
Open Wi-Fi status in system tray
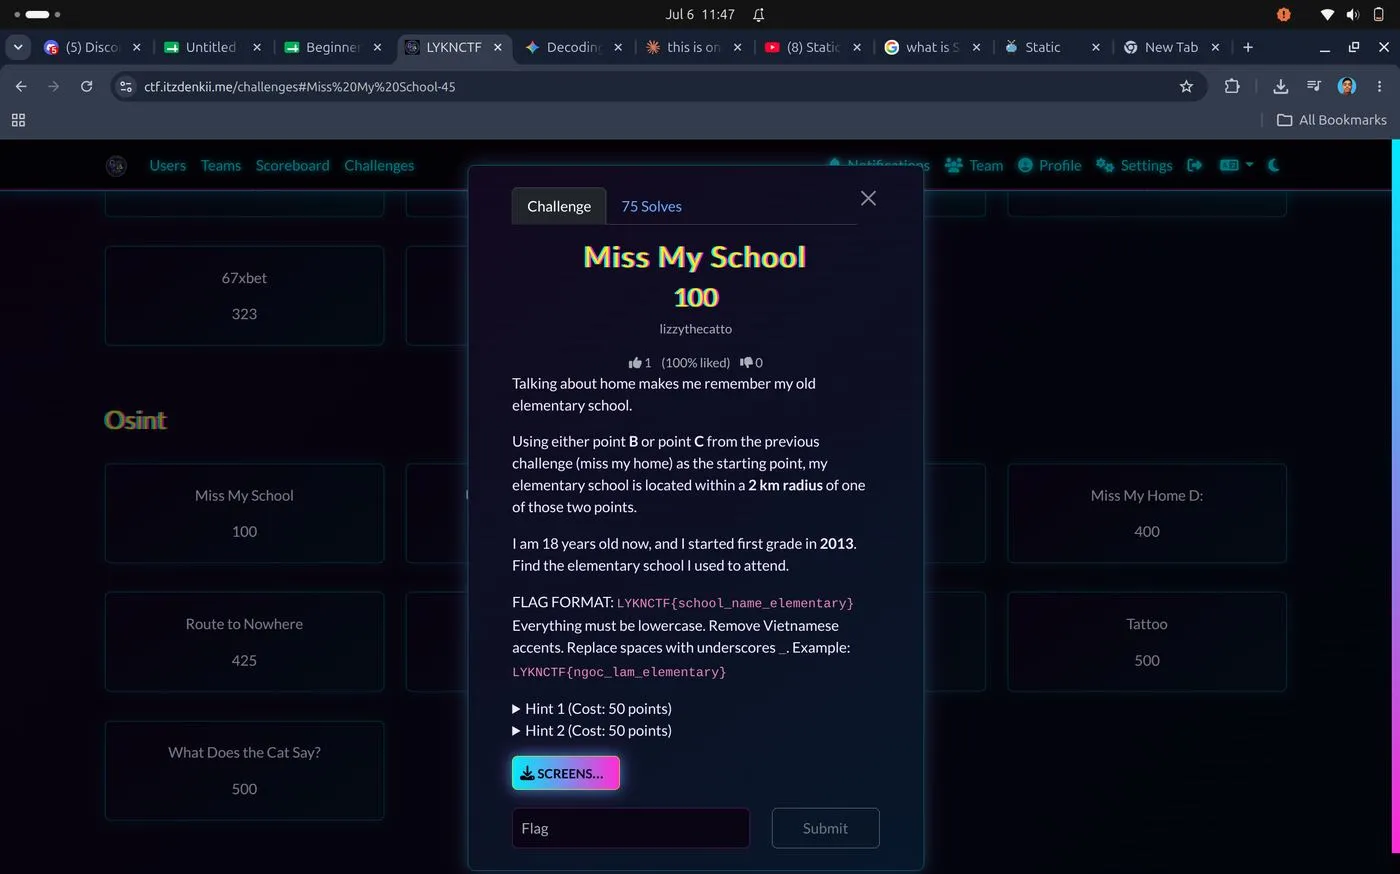(1327, 15)
